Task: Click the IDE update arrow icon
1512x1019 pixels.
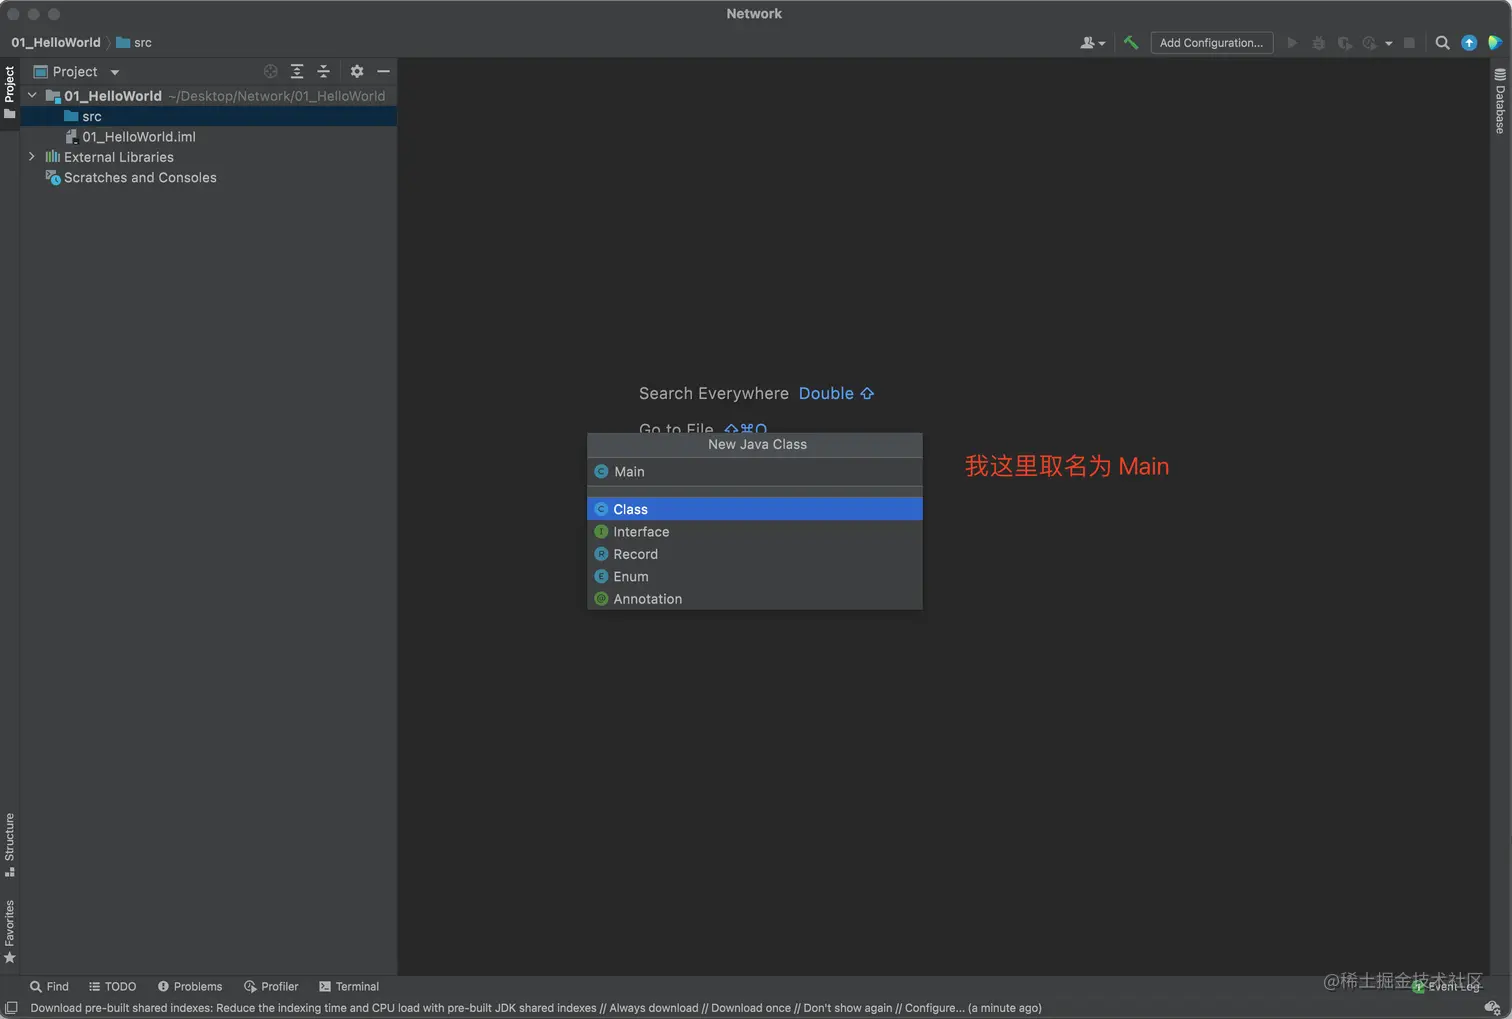Action: 1469,43
